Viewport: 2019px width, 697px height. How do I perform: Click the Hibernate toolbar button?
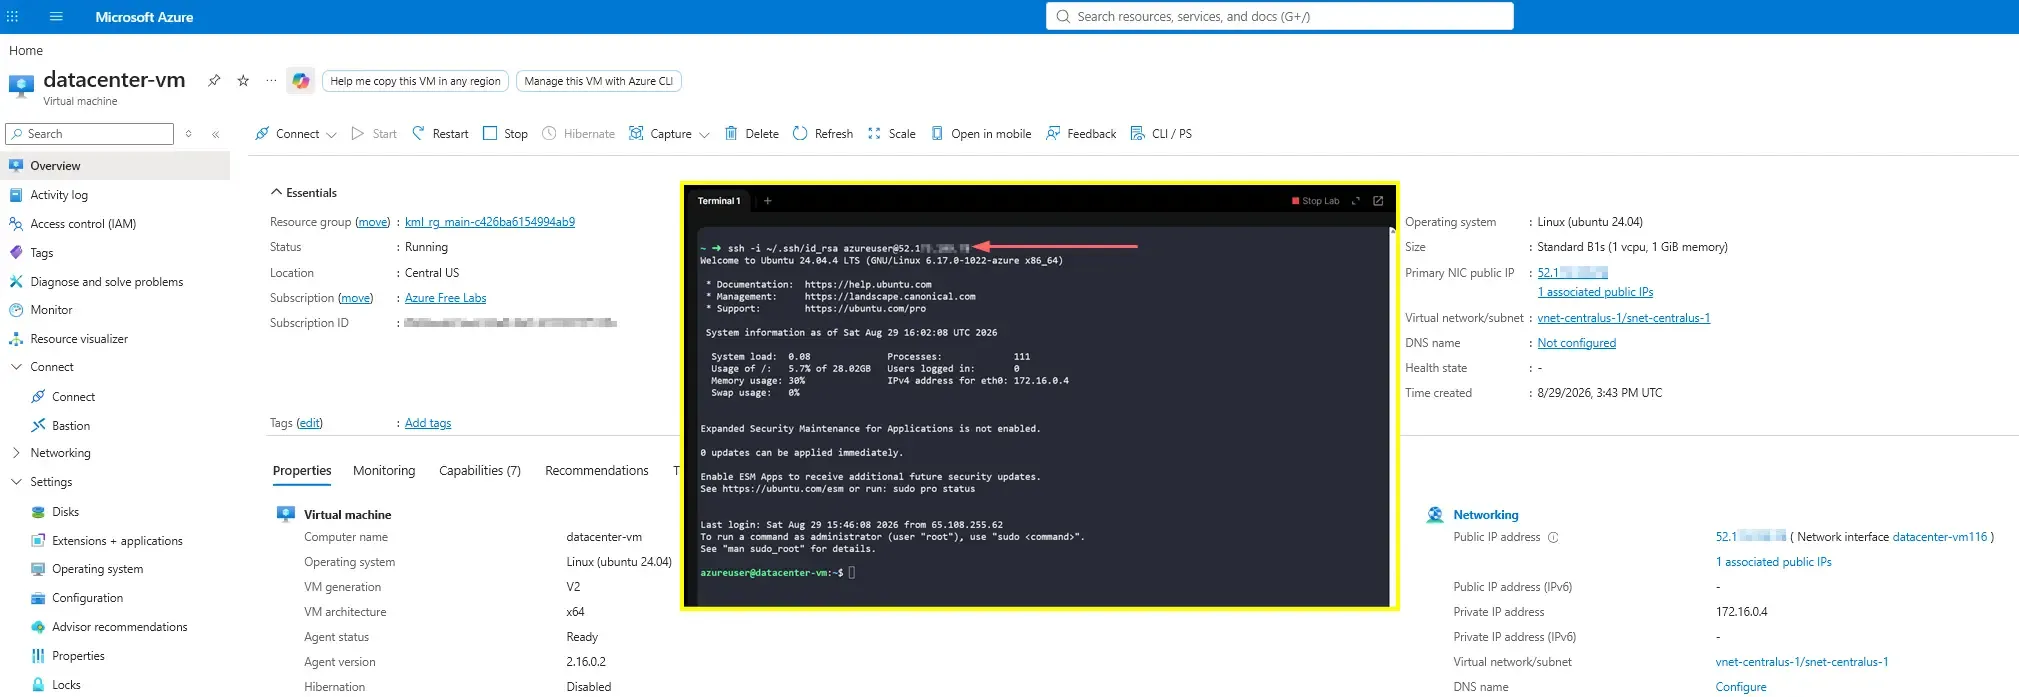tap(578, 134)
